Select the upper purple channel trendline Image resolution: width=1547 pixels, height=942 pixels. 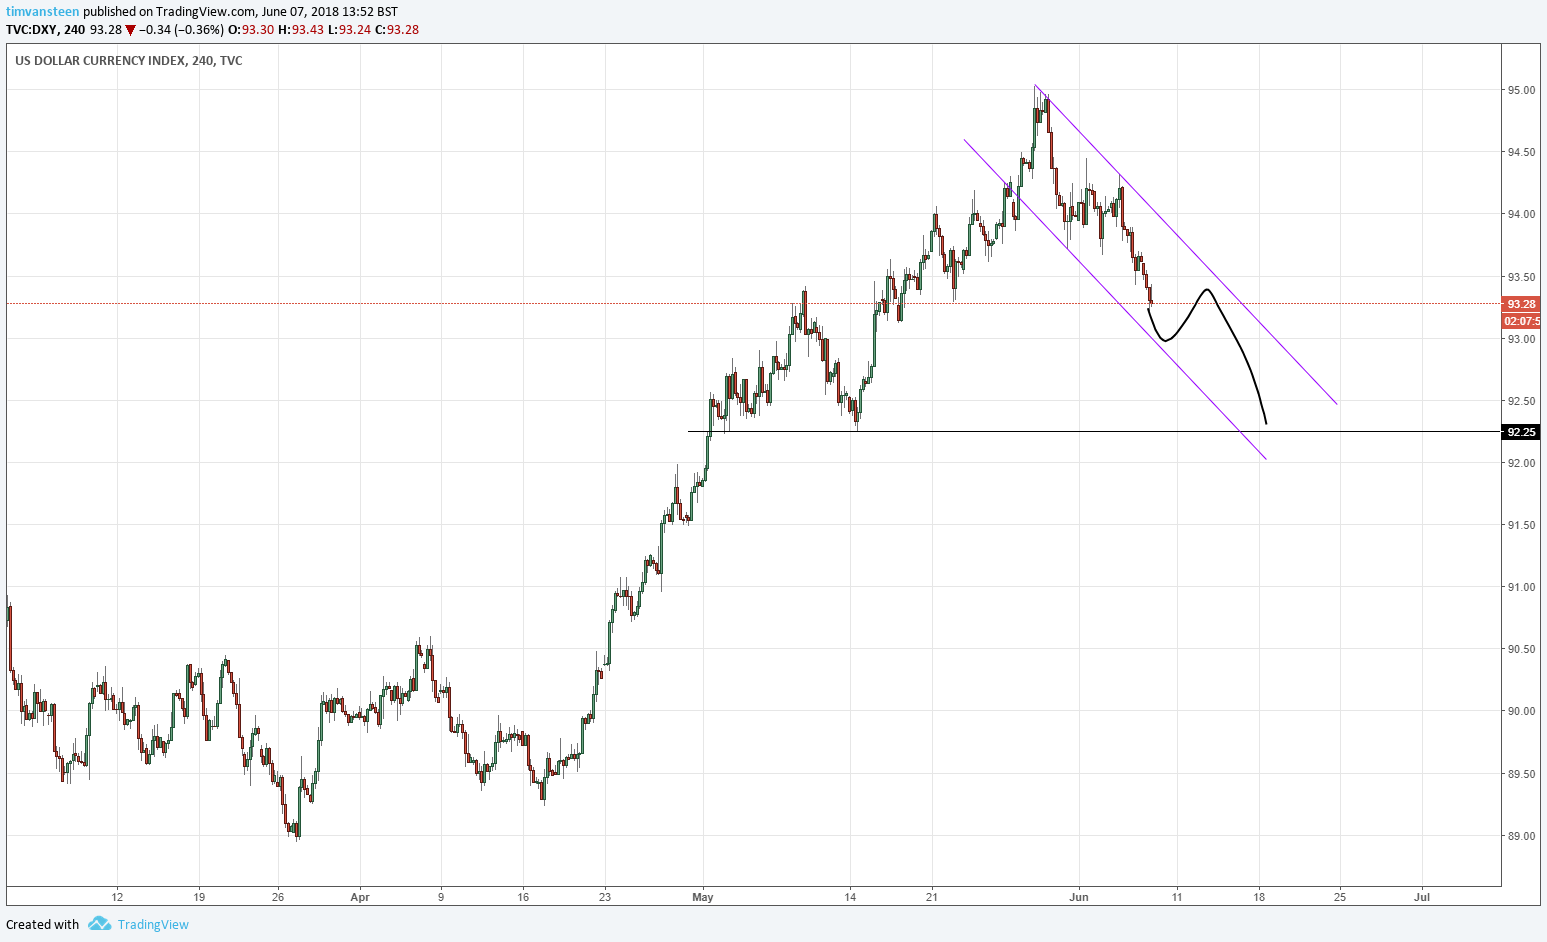click(x=1185, y=244)
